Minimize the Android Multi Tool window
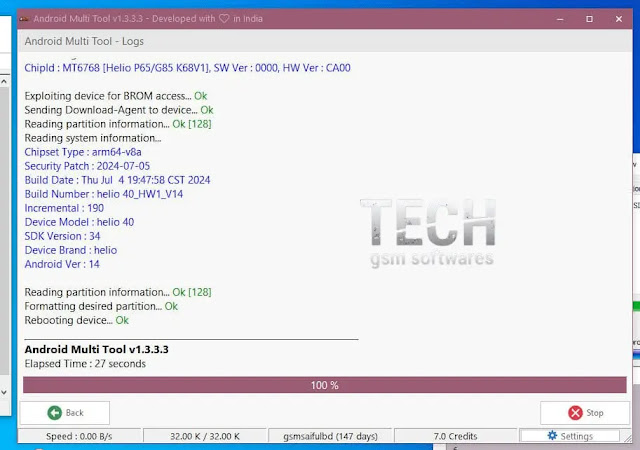640x450 pixels. click(x=560, y=19)
